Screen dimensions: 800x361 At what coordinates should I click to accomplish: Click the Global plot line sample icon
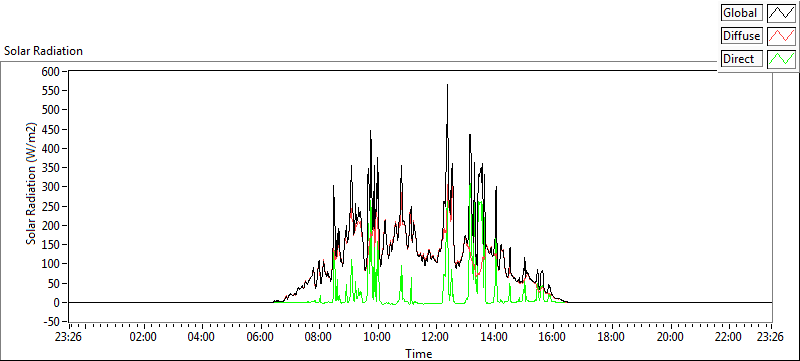click(x=782, y=13)
